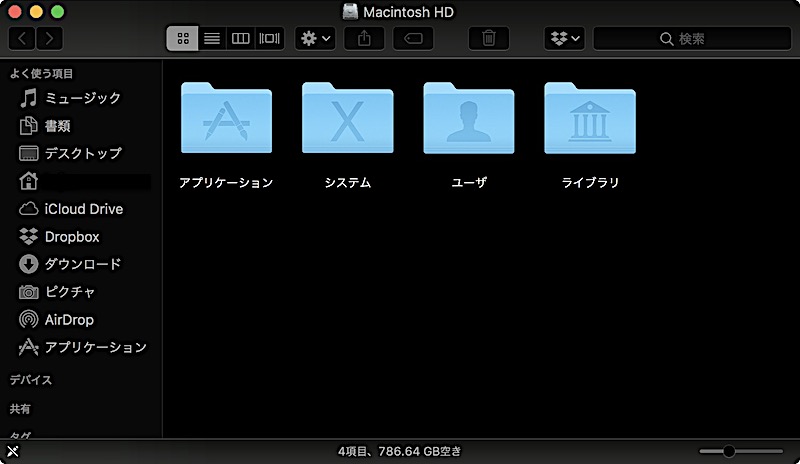
Task: Select the ユーザ folder icon
Action: click(x=469, y=118)
